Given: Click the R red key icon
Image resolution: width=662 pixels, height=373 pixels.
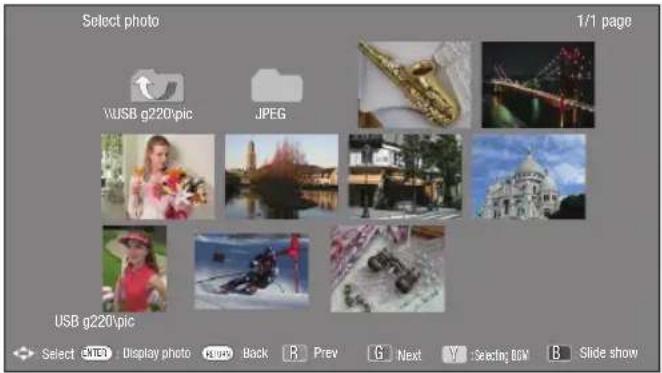Looking at the screenshot, I should [294, 353].
